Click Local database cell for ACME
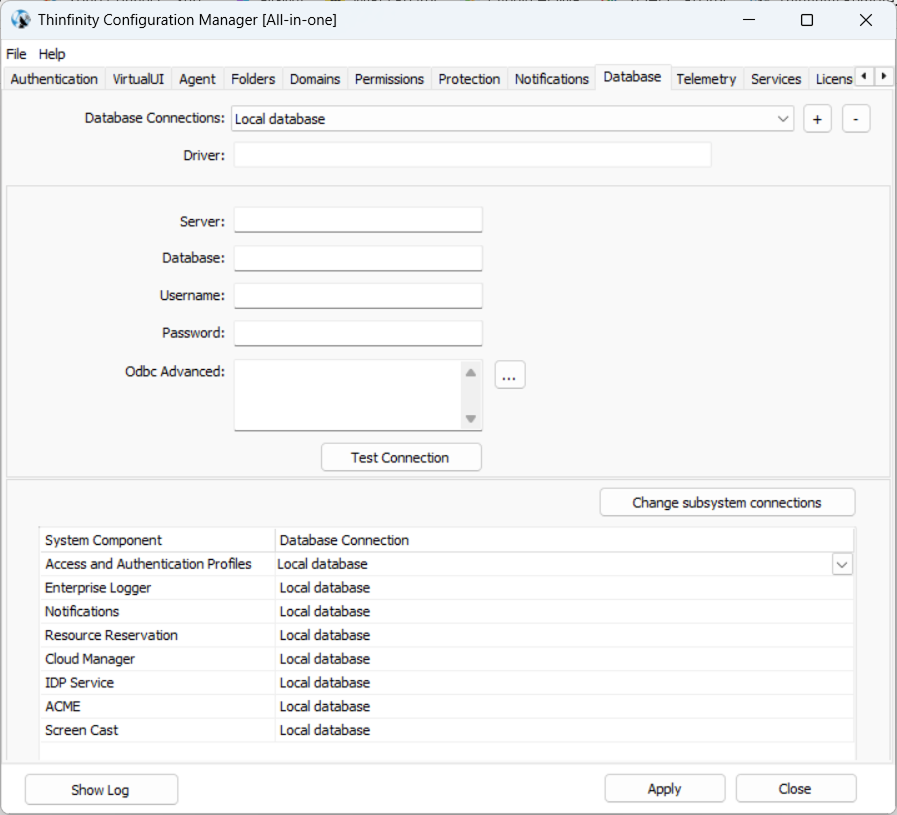 (x=564, y=706)
